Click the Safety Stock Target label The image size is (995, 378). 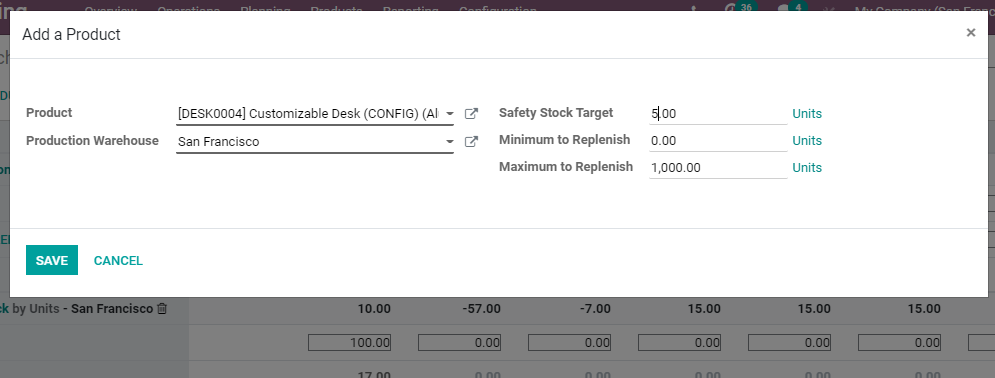point(556,113)
